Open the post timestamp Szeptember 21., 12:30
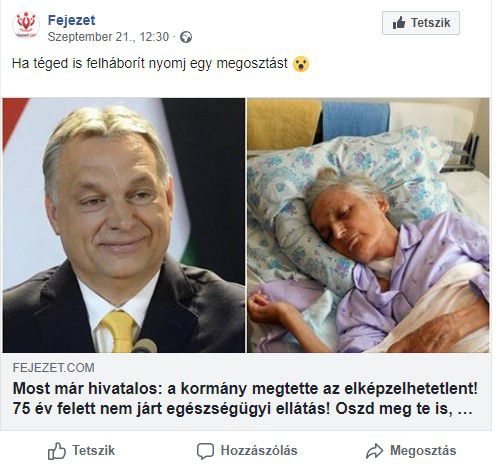501x468 pixels. [108, 37]
